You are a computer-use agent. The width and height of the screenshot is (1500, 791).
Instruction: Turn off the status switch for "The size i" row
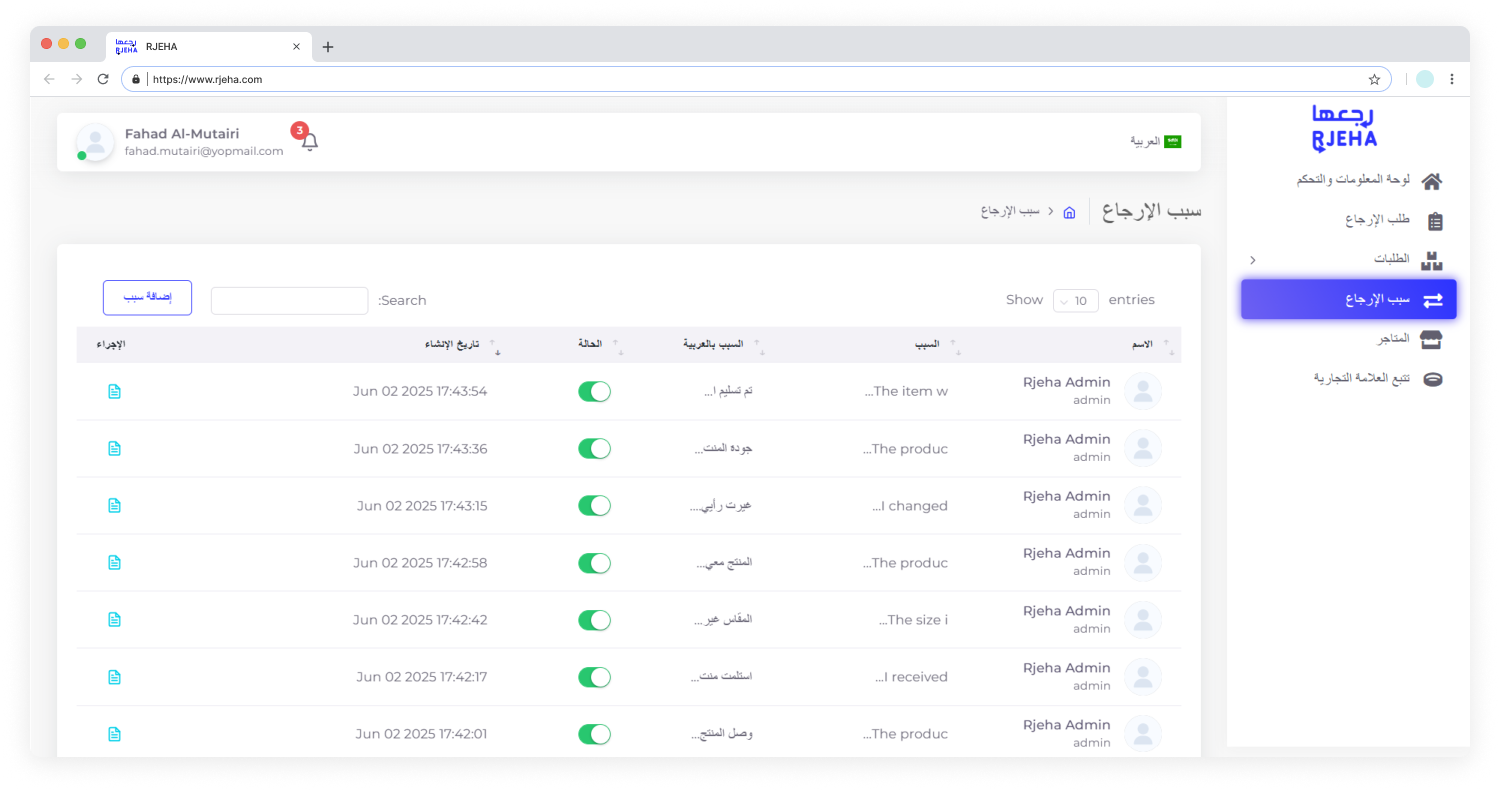coord(594,620)
